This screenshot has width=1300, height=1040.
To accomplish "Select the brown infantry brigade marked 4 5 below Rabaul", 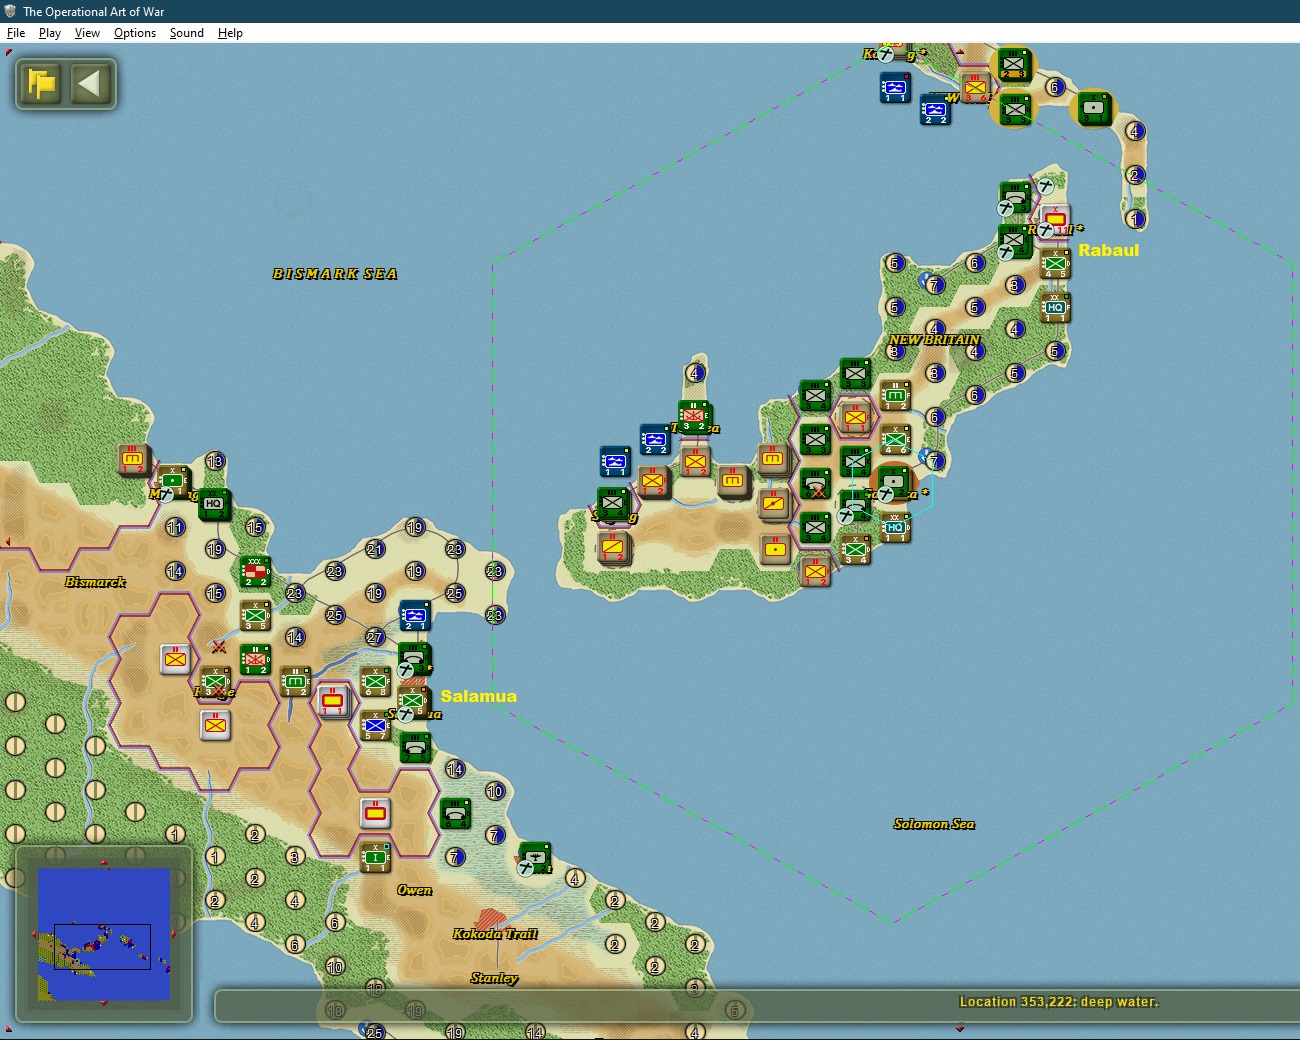I will [x=1055, y=264].
